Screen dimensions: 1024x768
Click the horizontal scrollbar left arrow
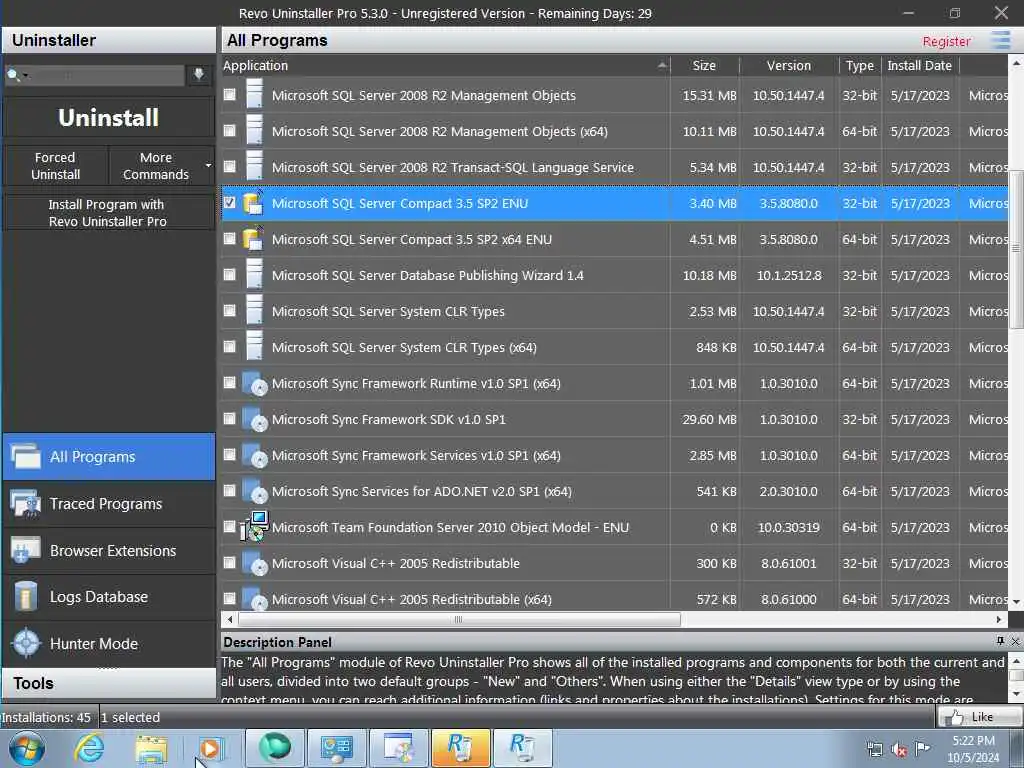pos(229,618)
